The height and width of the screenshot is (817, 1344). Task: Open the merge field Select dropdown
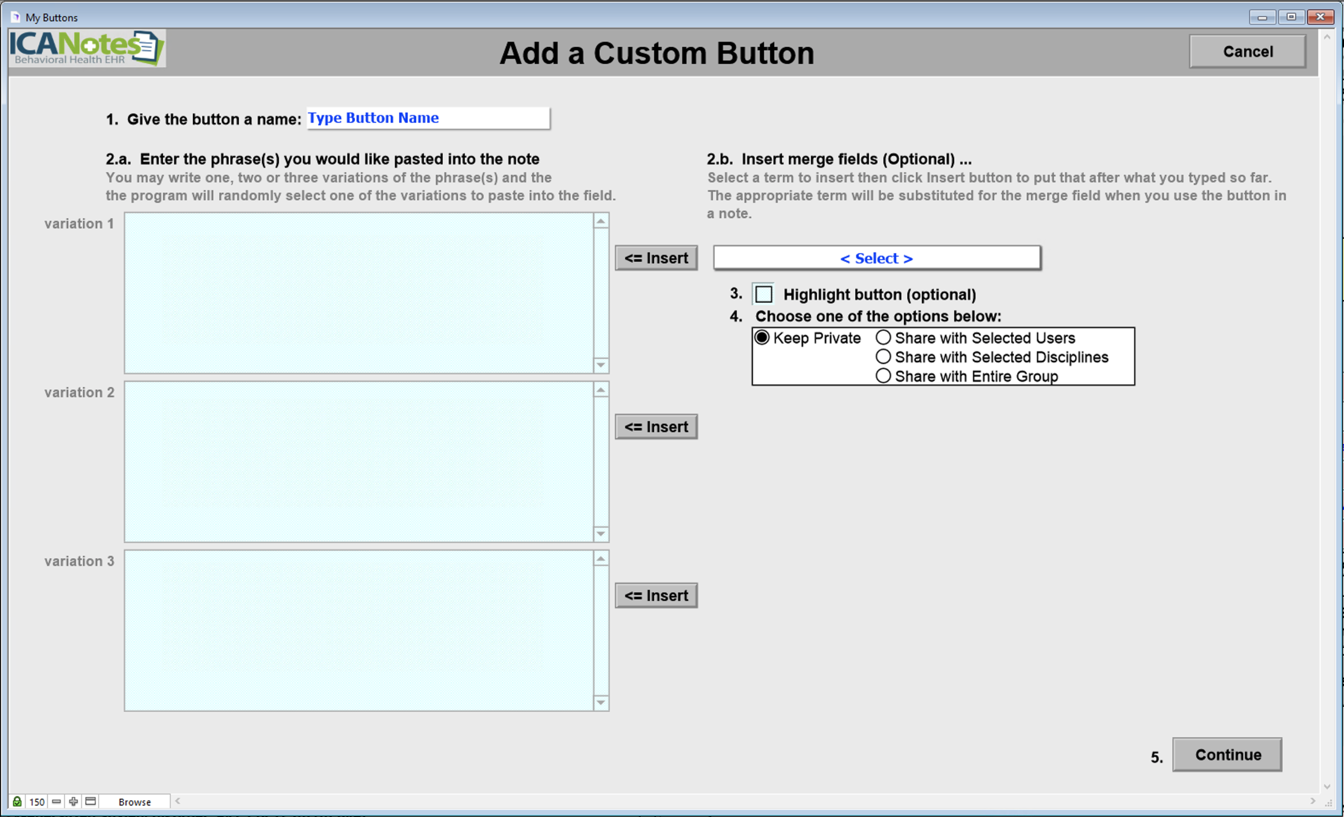coord(876,258)
